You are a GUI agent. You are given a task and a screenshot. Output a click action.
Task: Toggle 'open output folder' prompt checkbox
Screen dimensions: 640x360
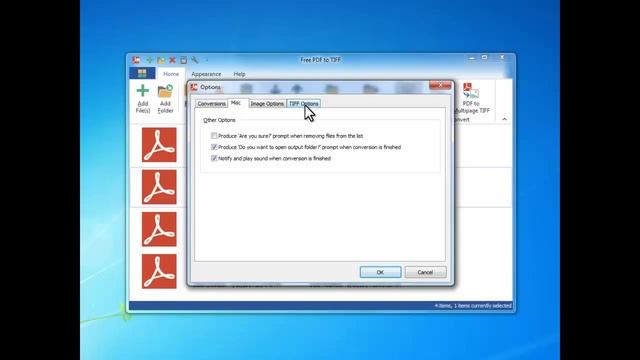click(214, 147)
